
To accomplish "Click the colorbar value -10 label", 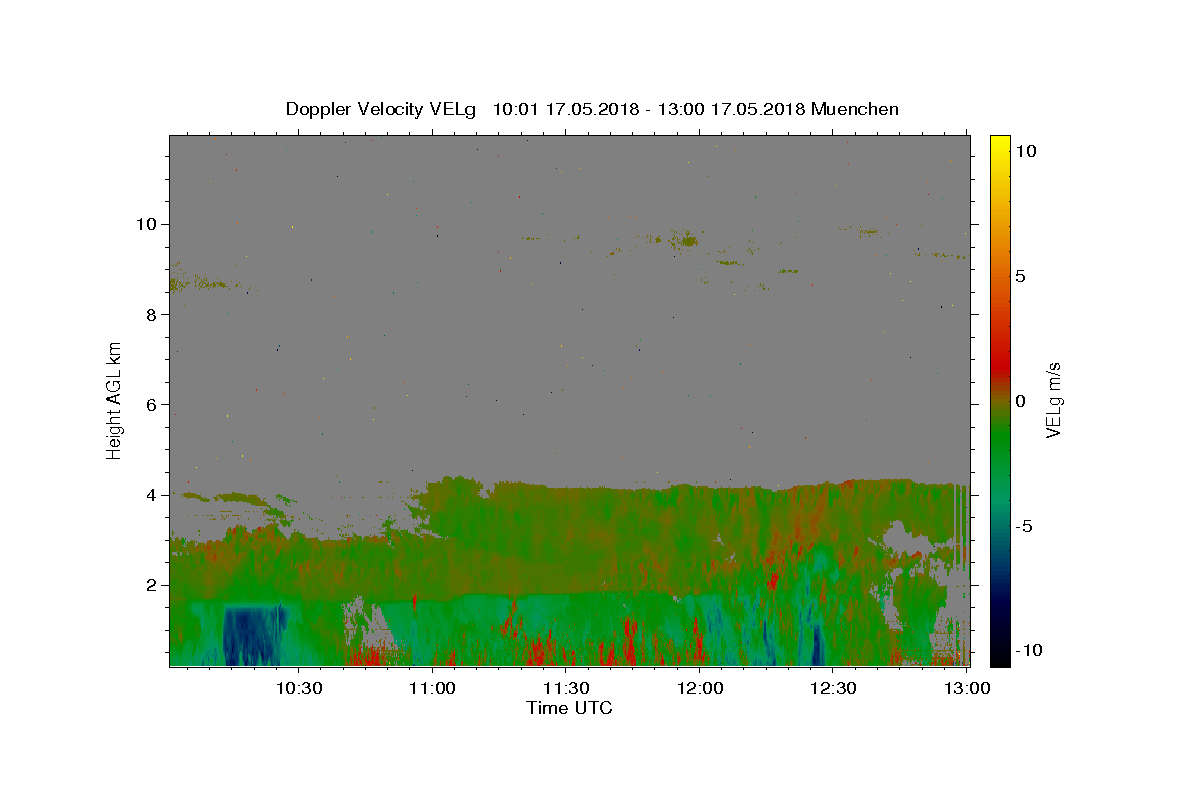I will pyautogui.click(x=1028, y=650).
